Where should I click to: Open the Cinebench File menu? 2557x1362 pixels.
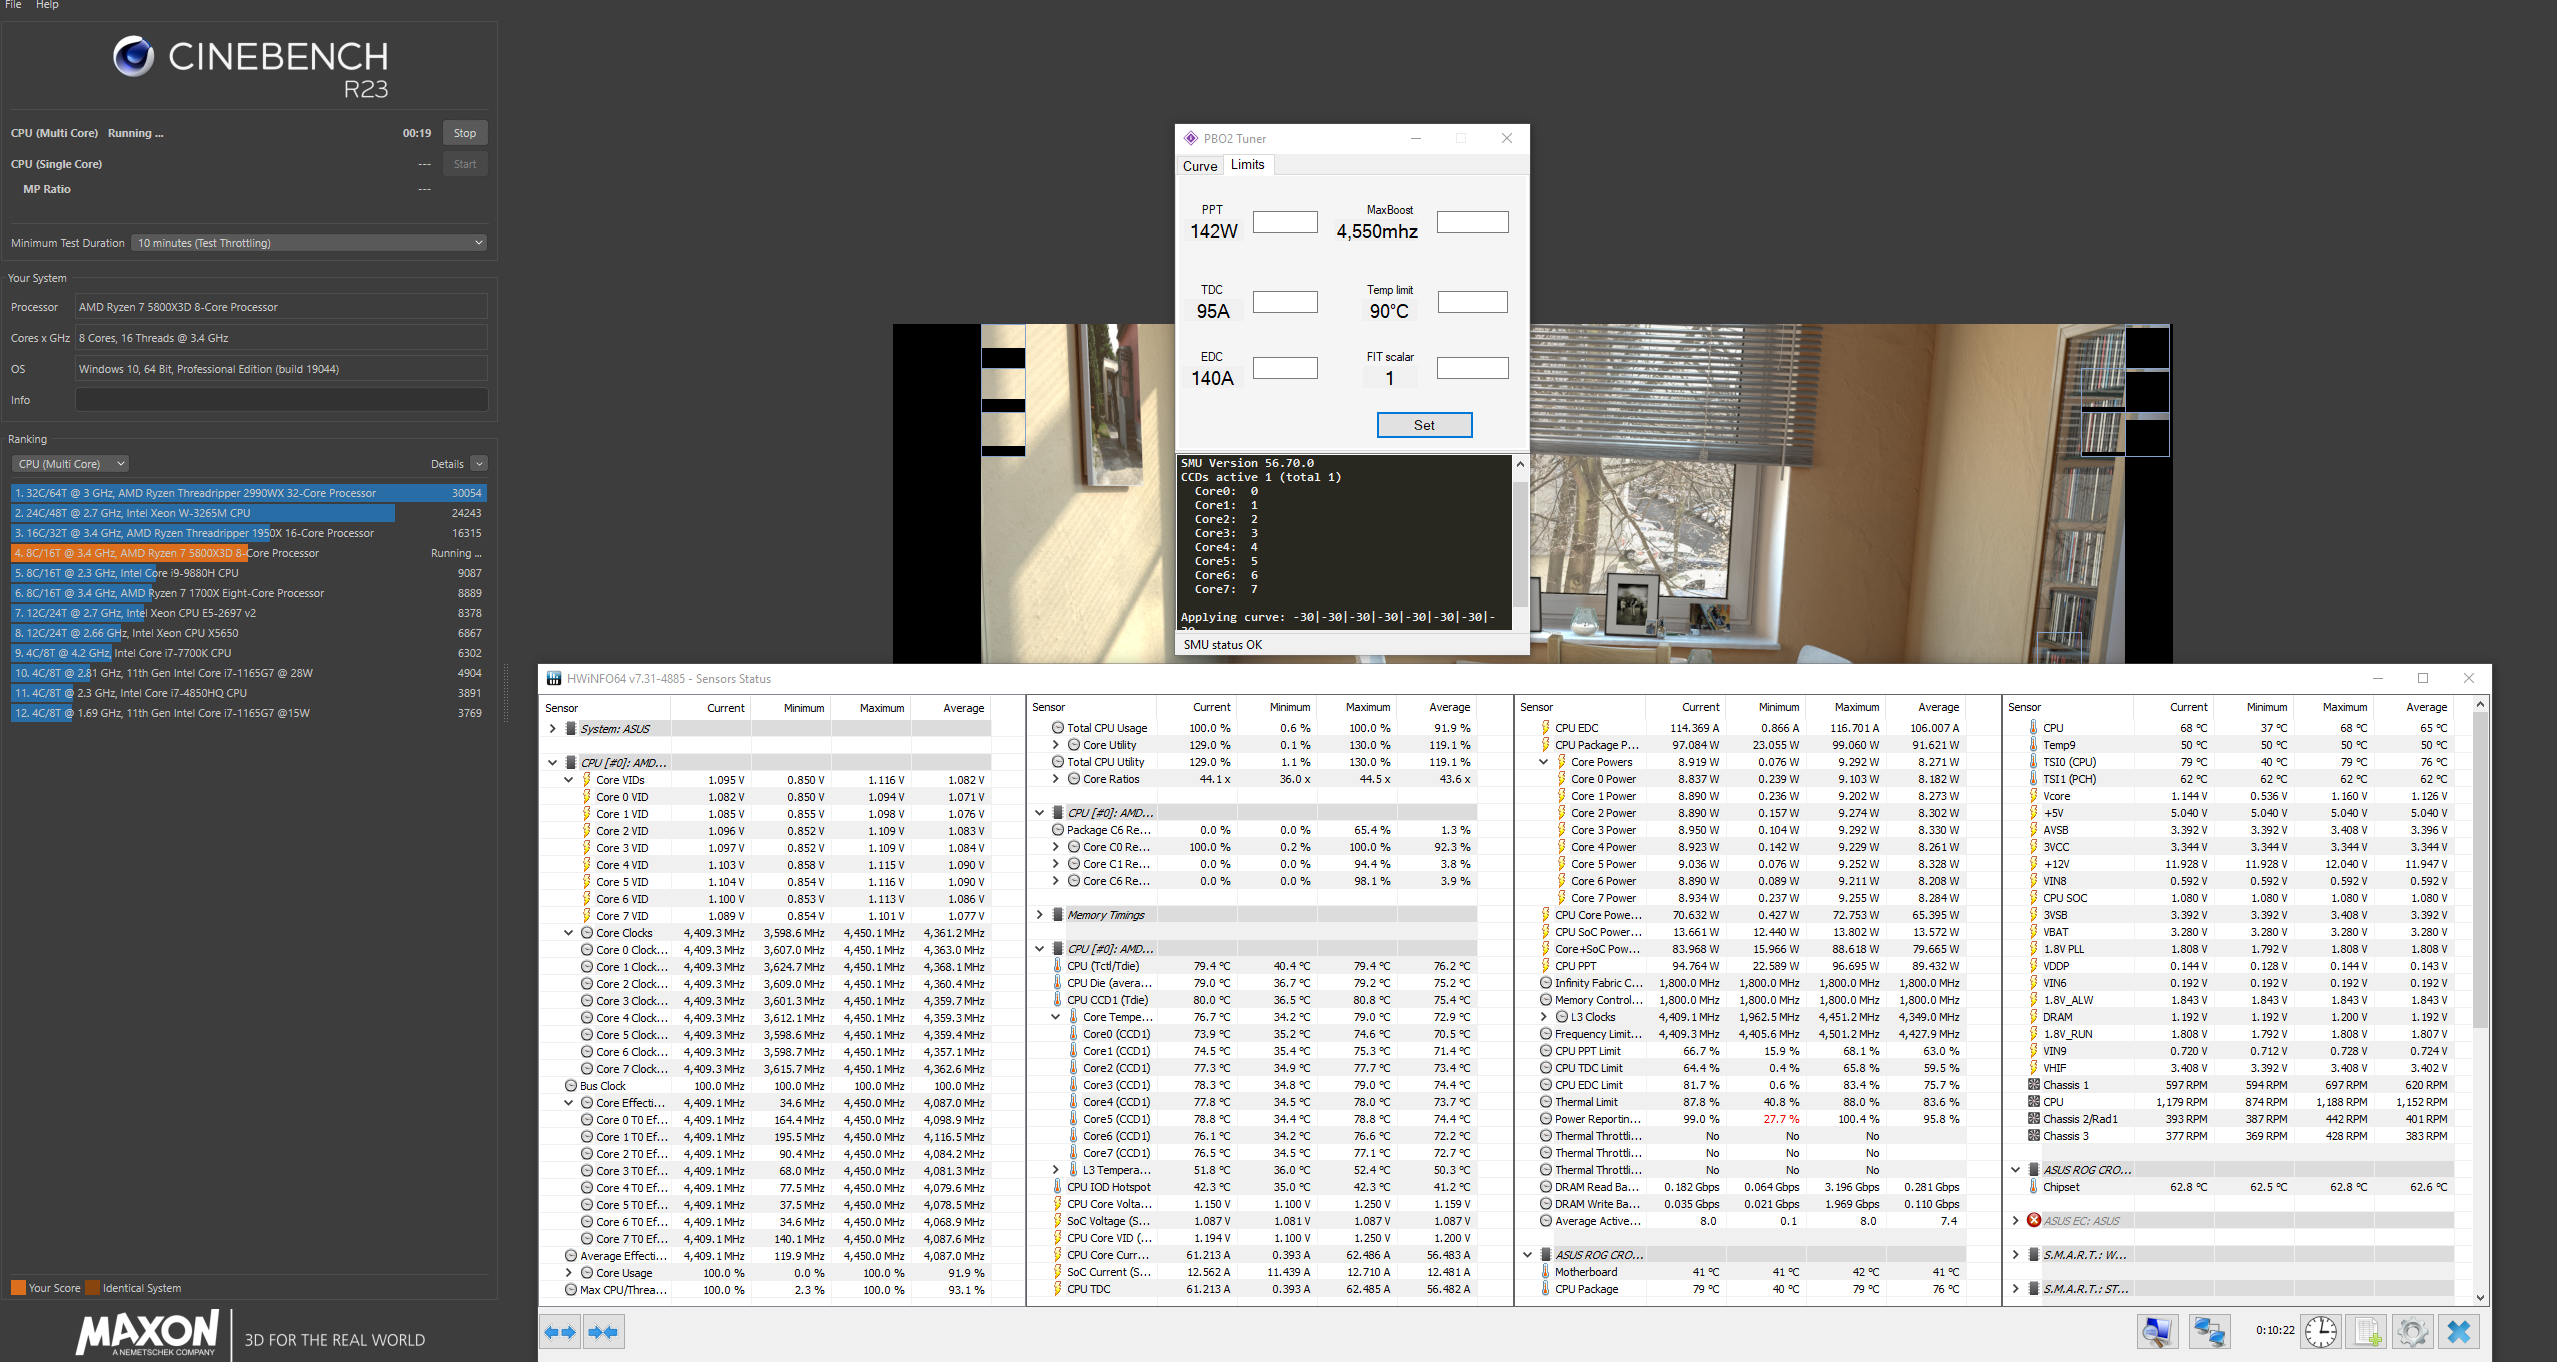click(x=13, y=5)
